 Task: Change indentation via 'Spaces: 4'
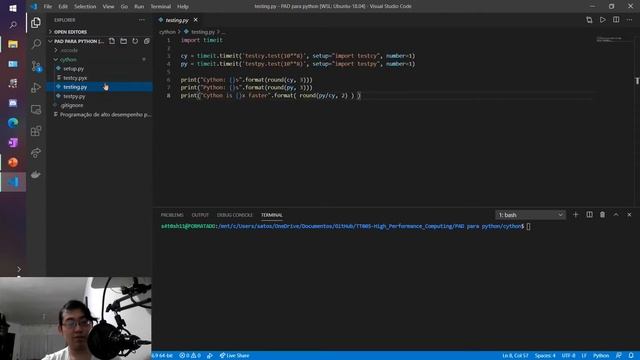click(545, 356)
